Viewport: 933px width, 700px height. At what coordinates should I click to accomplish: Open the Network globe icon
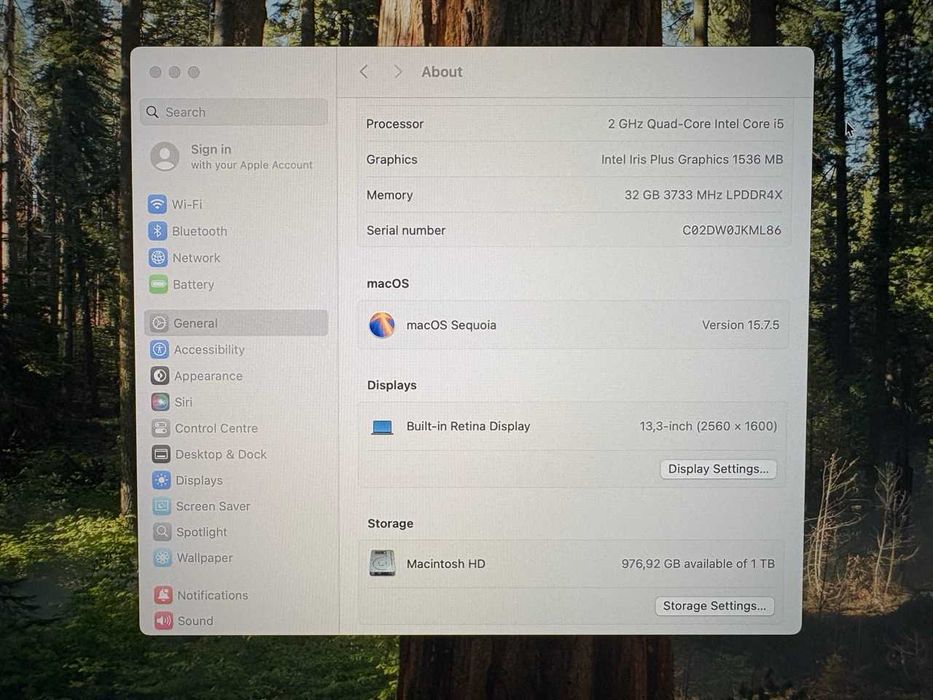[158, 258]
